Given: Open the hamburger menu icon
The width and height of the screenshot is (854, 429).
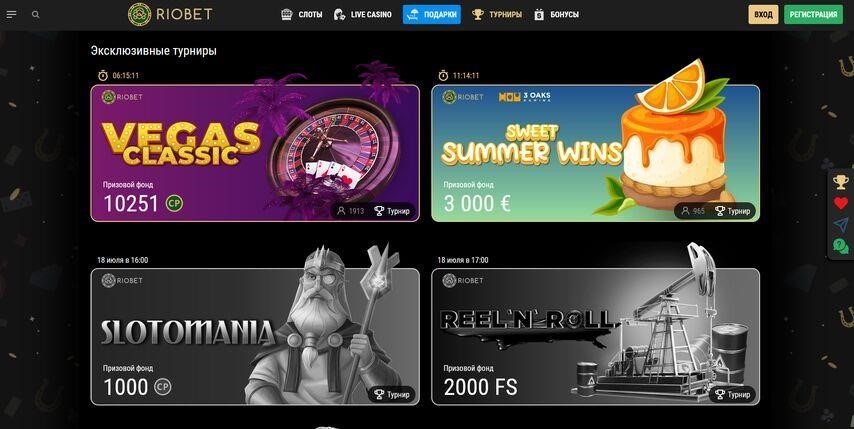Looking at the screenshot, I should tap(11, 15).
